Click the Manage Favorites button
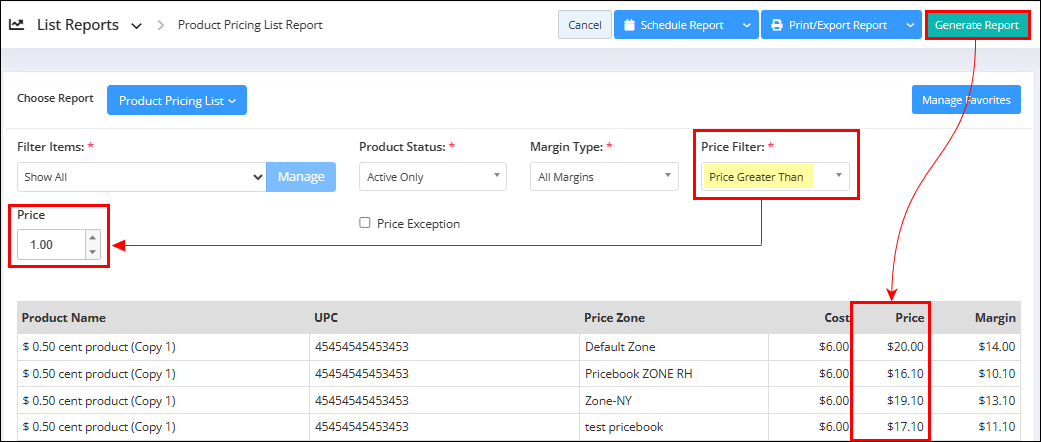 pos(966,100)
